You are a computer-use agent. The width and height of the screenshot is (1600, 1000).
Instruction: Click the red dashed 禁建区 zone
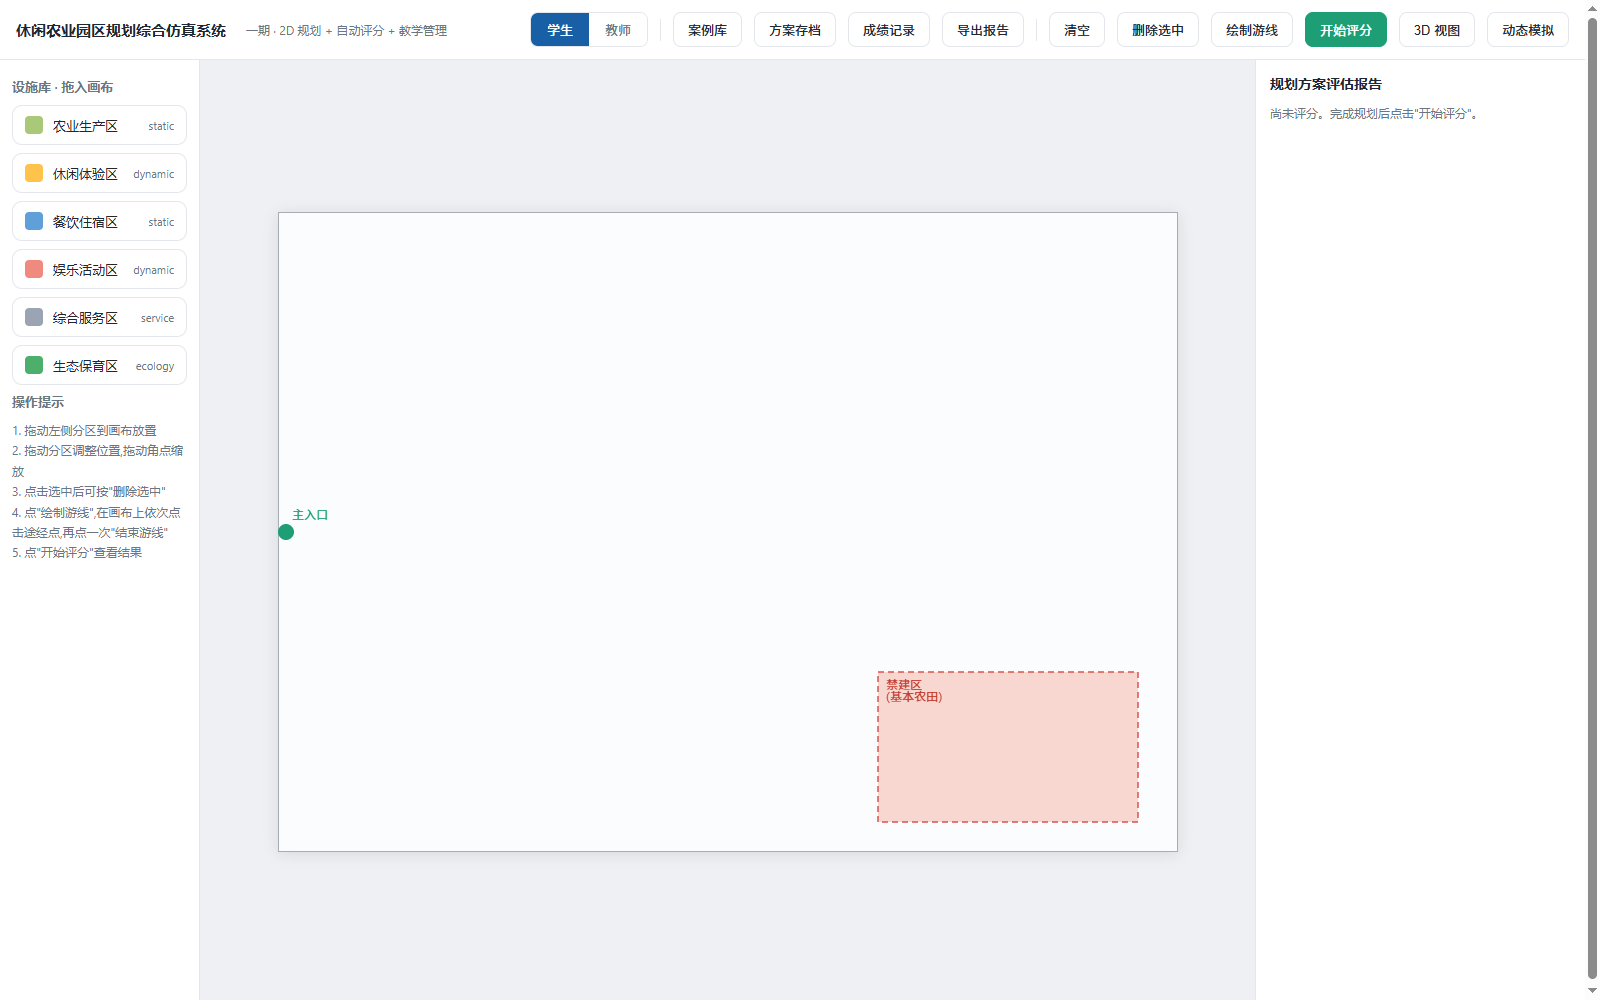tap(1008, 747)
